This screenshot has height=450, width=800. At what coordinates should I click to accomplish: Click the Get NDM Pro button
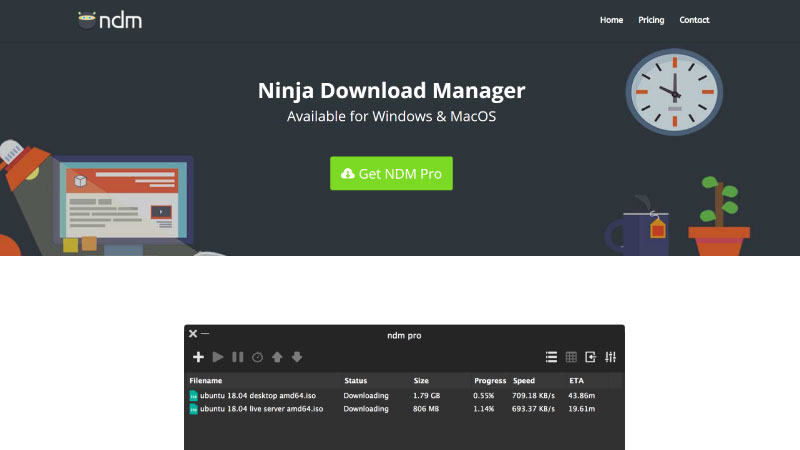coord(391,173)
